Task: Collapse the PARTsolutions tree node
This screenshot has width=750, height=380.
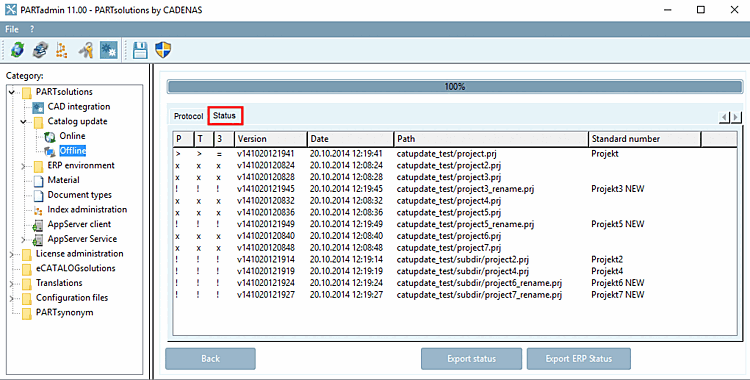Action: (x=12, y=92)
